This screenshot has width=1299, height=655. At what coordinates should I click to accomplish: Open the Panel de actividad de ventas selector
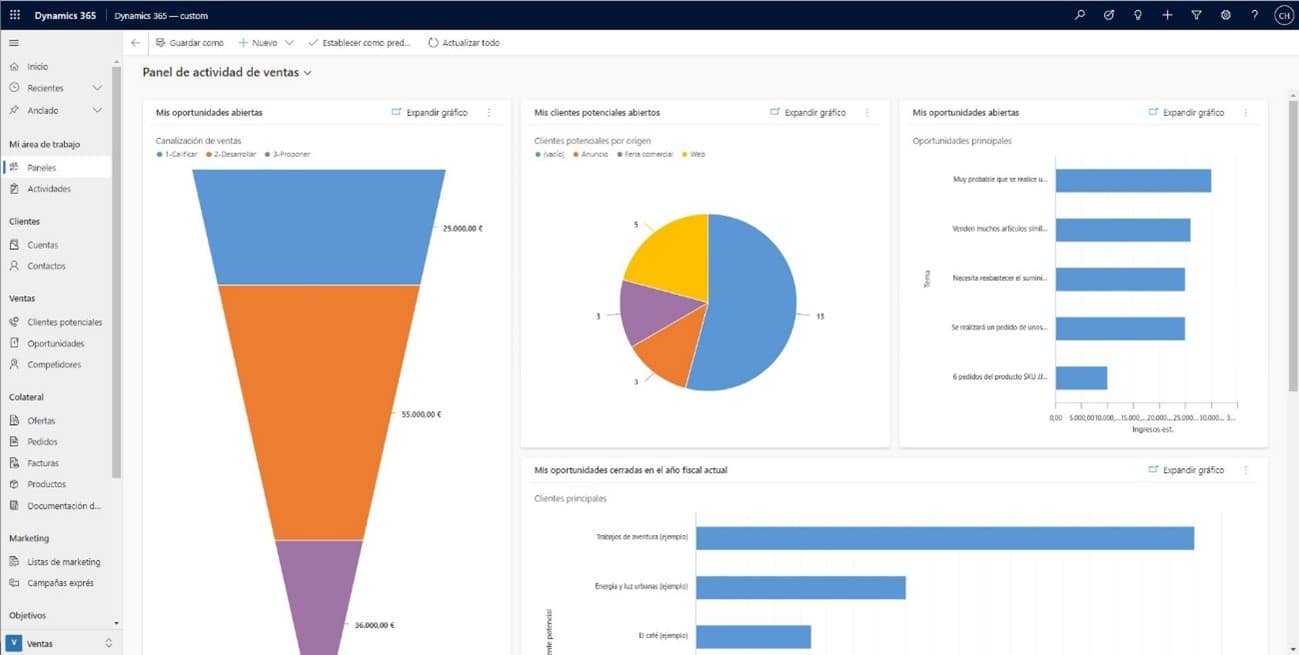[227, 72]
